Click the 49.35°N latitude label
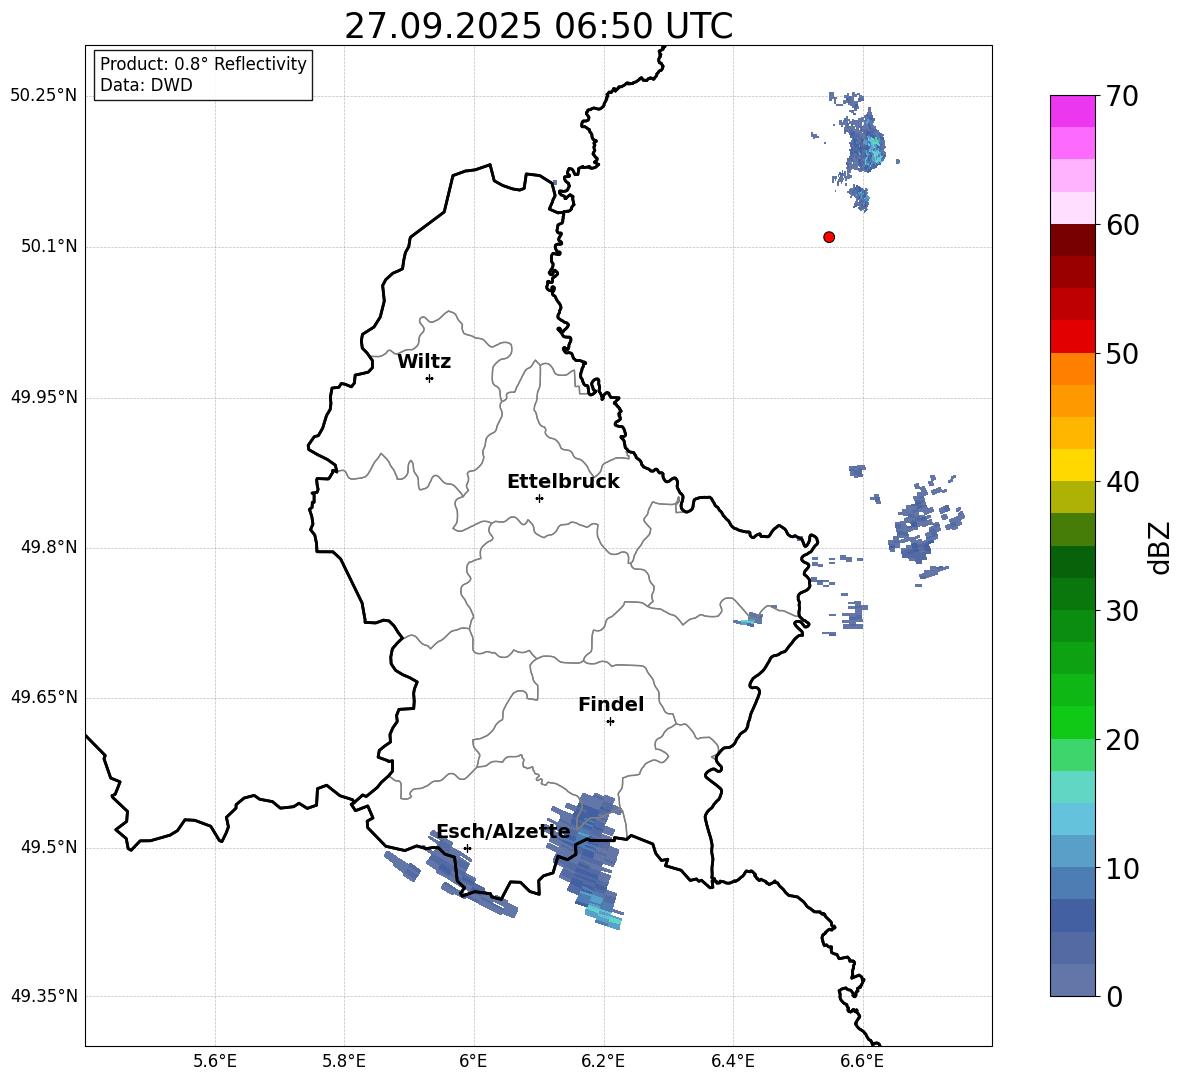Screen dimensions: 1184x1081 44,996
